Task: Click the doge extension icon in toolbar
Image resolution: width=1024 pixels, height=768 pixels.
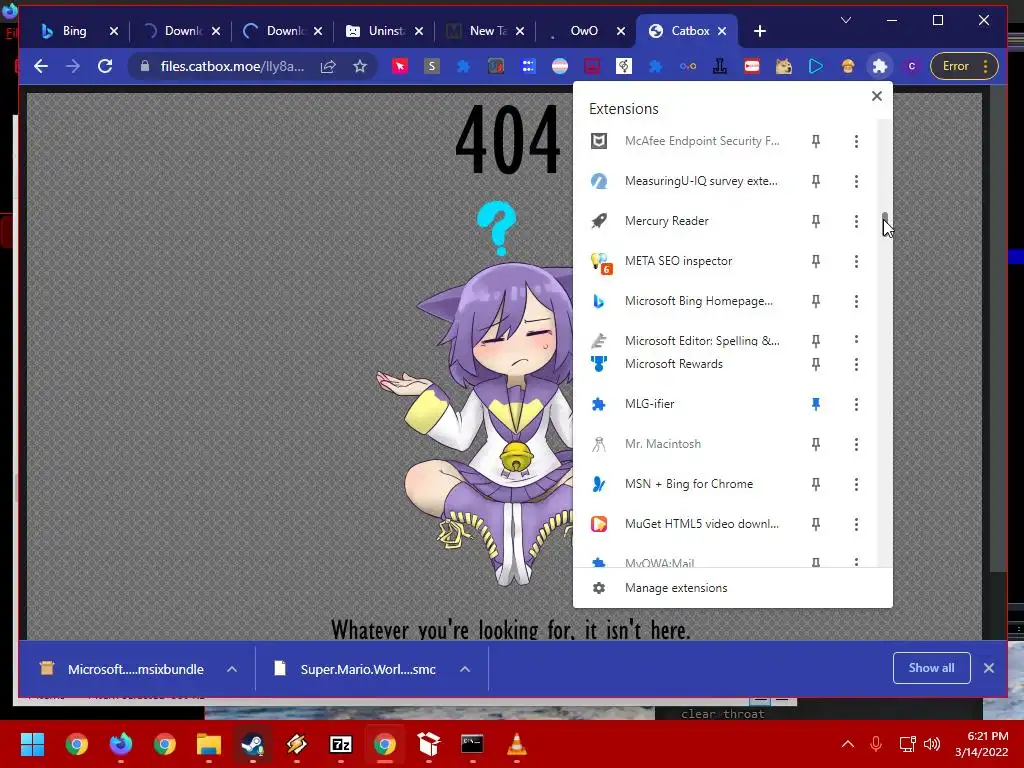Action: [784, 66]
